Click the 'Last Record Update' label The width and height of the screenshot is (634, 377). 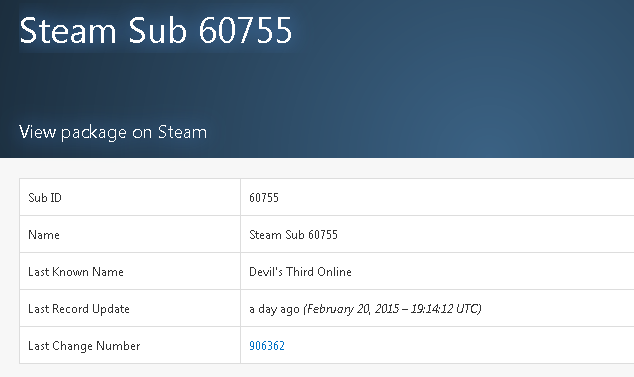click(x=79, y=309)
